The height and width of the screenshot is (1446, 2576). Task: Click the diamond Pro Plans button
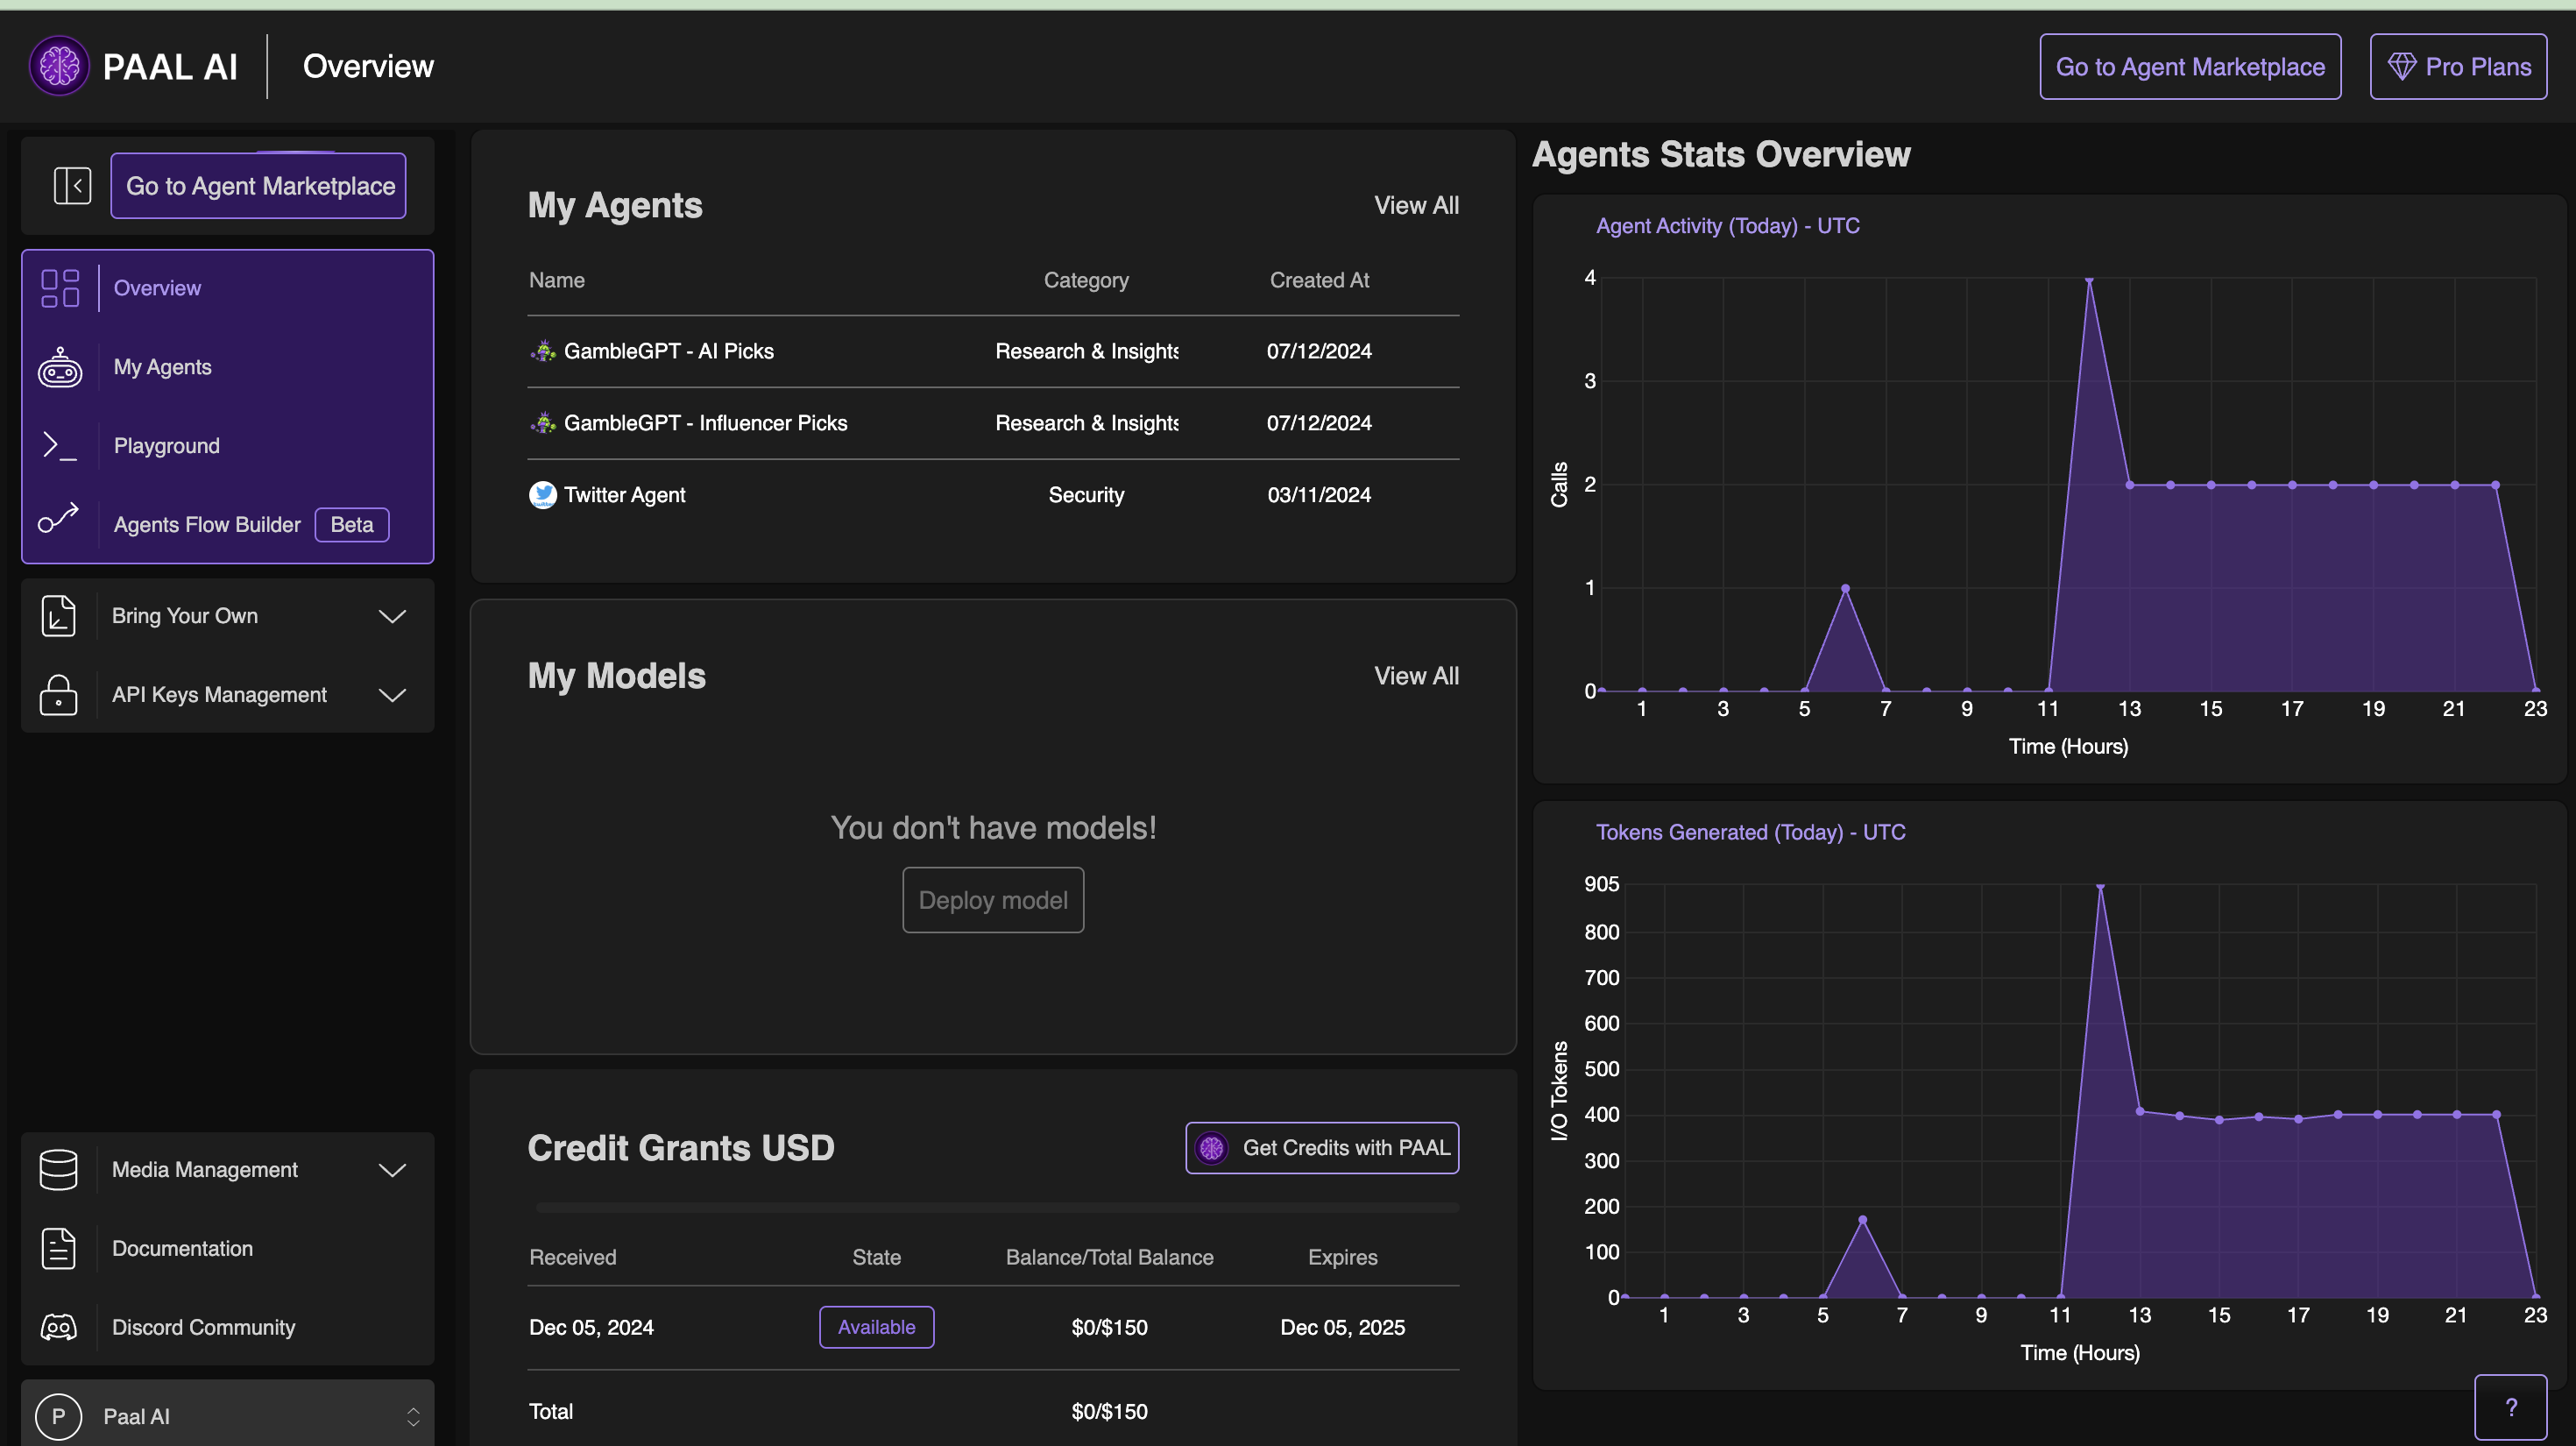click(2458, 67)
